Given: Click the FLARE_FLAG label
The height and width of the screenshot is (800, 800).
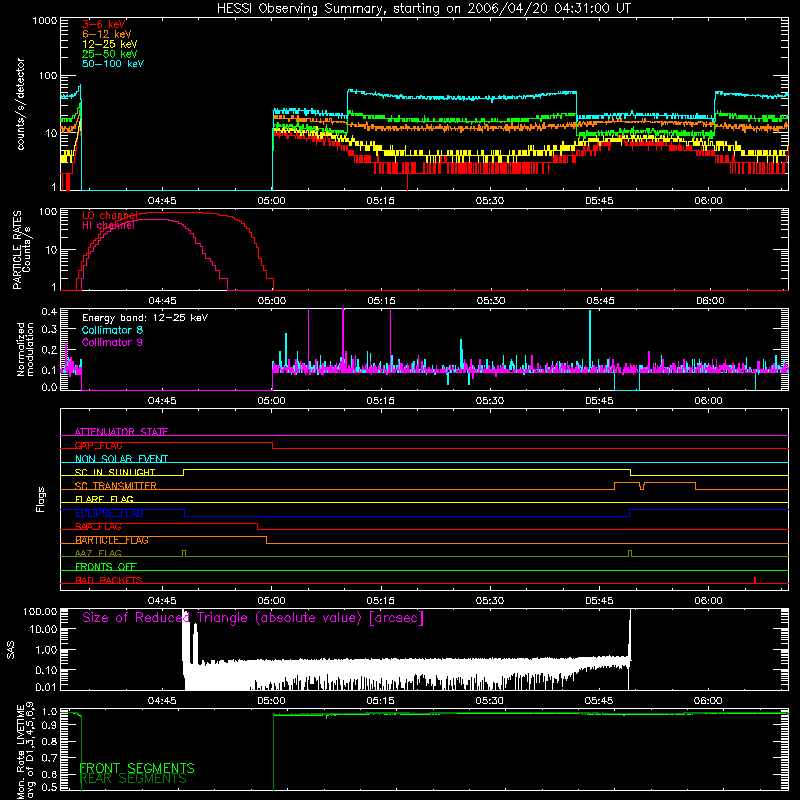Looking at the screenshot, I should [104, 499].
